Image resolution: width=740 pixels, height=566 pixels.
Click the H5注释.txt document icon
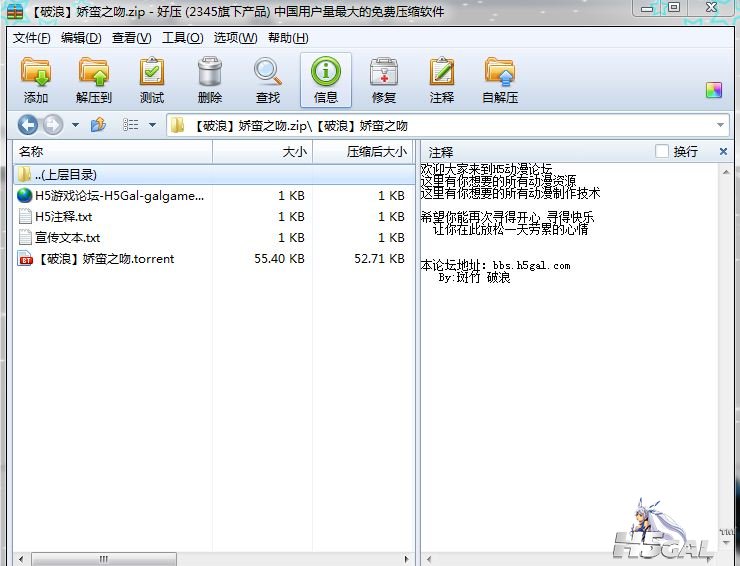pos(25,216)
